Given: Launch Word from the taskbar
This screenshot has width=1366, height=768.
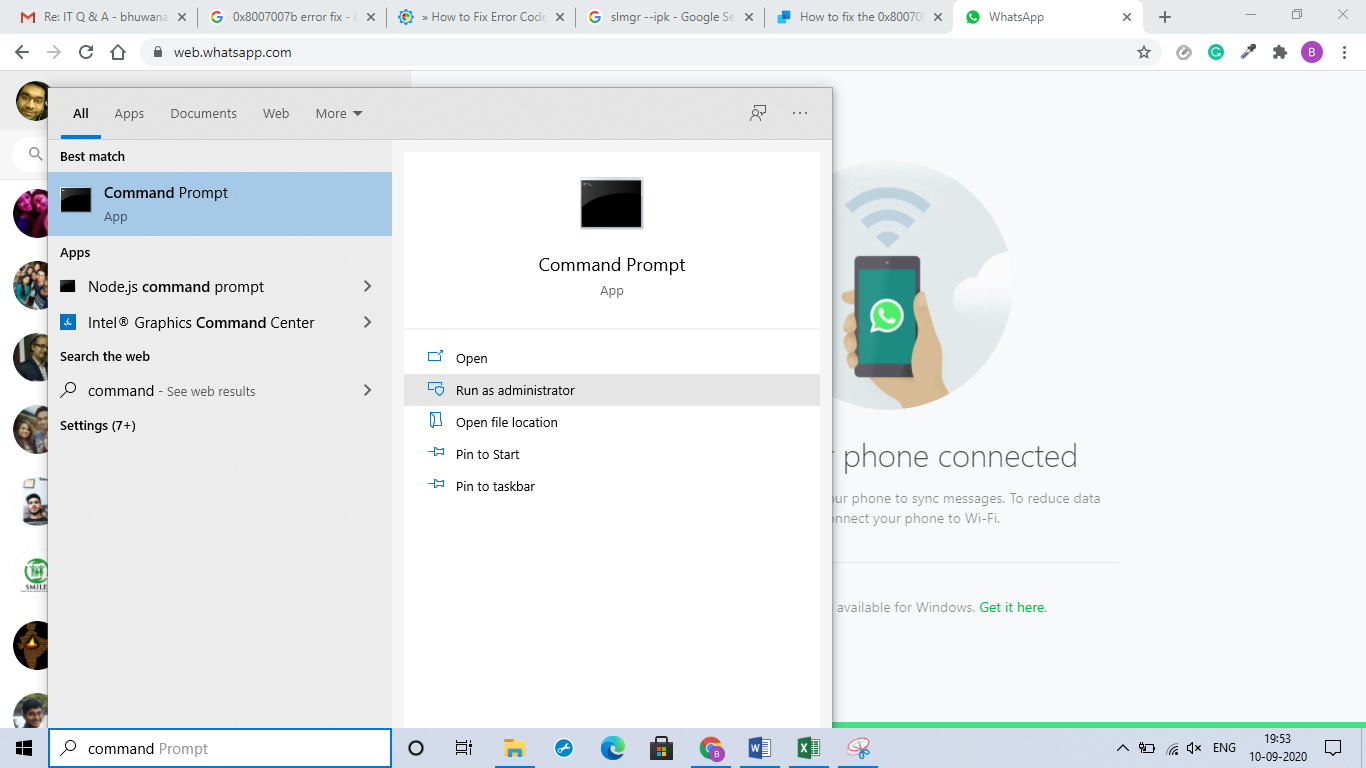Looking at the screenshot, I should point(759,747).
